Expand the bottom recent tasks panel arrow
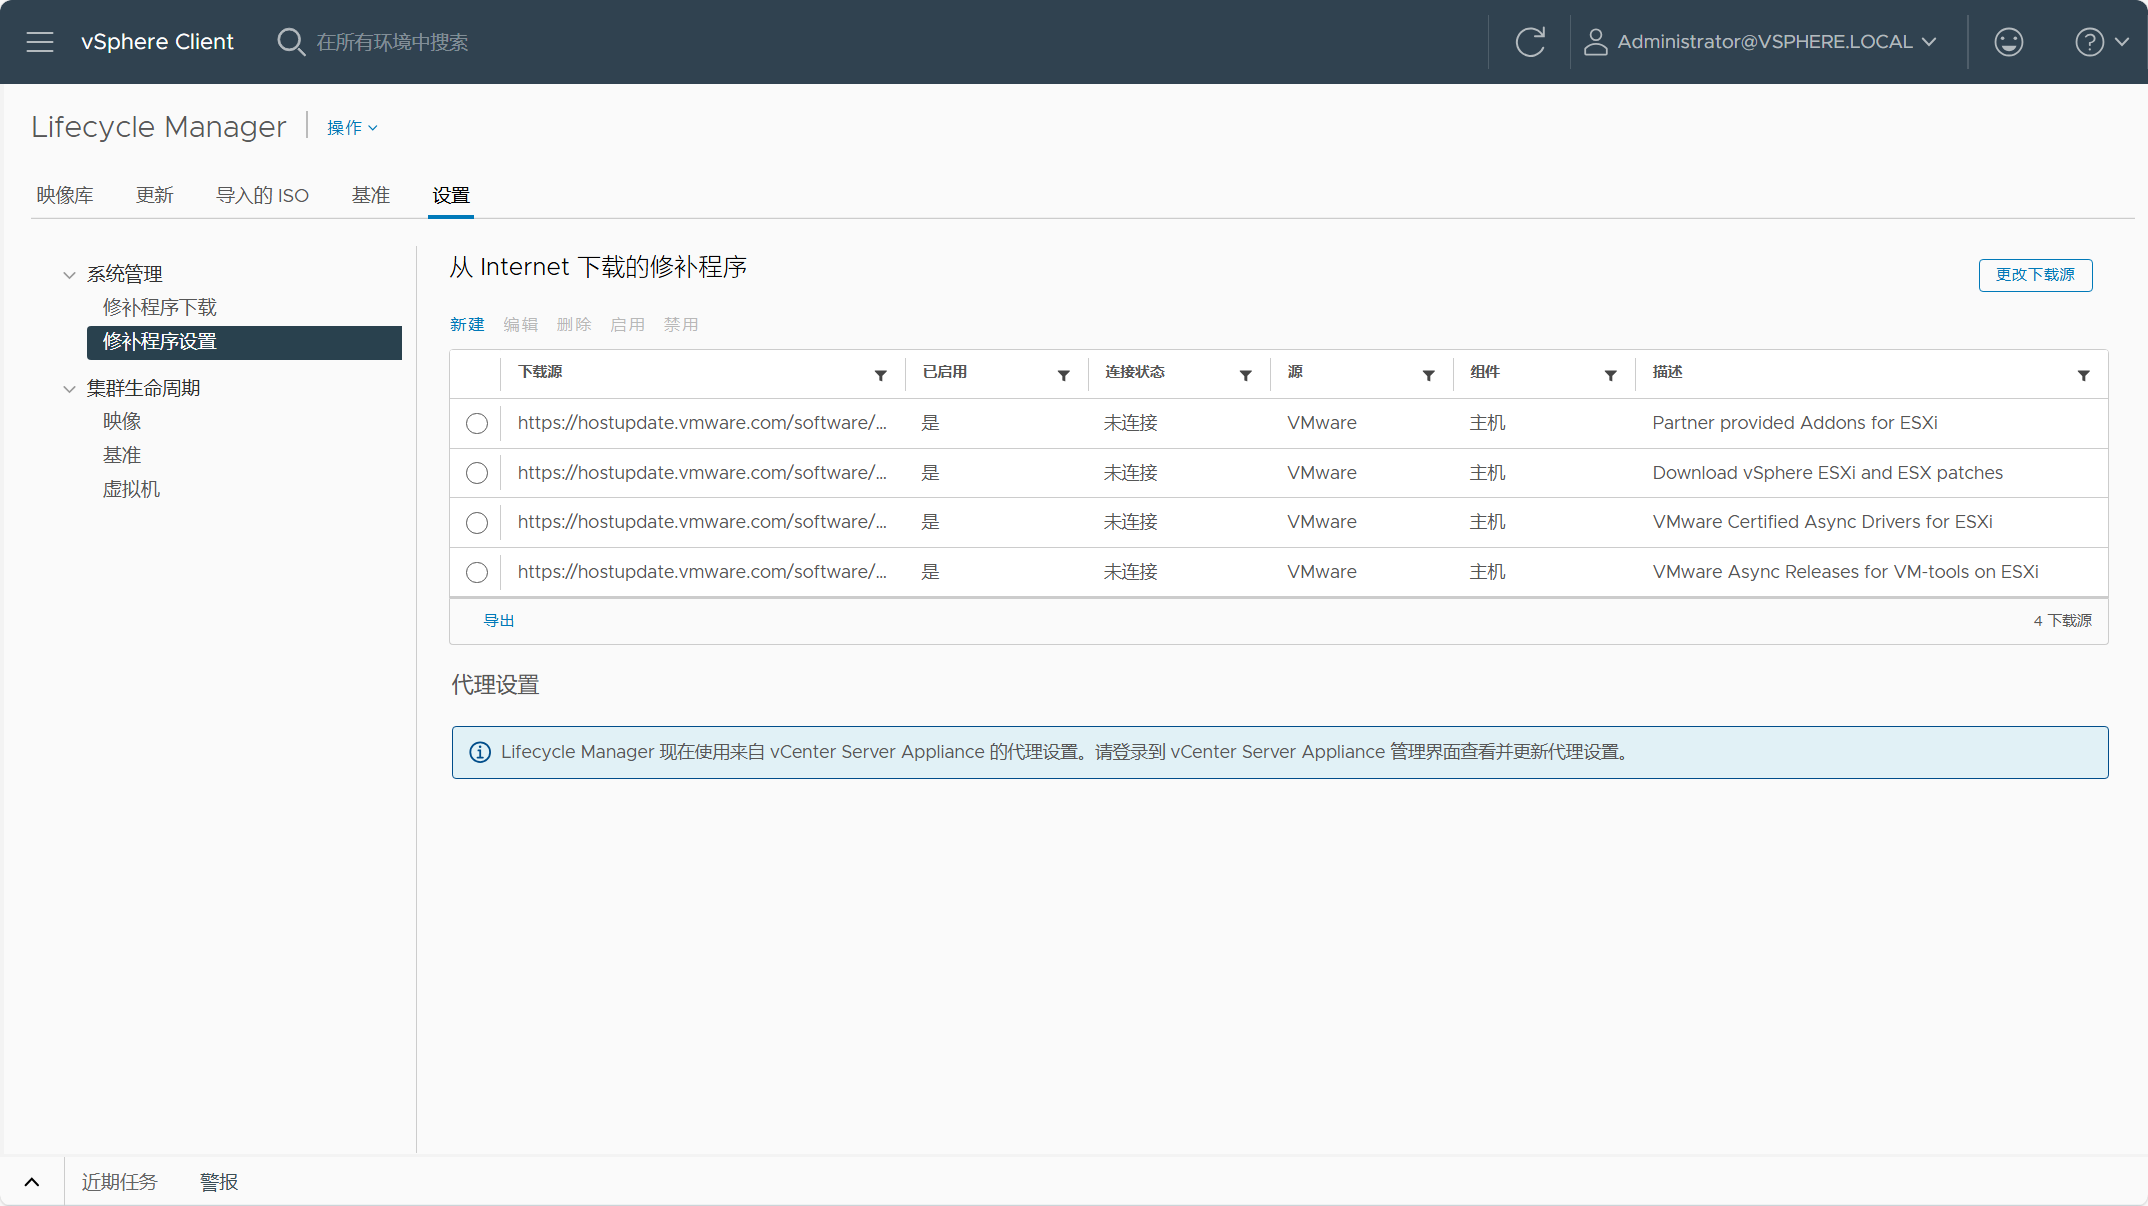Viewport: 2148px width, 1206px height. coord(32,1182)
